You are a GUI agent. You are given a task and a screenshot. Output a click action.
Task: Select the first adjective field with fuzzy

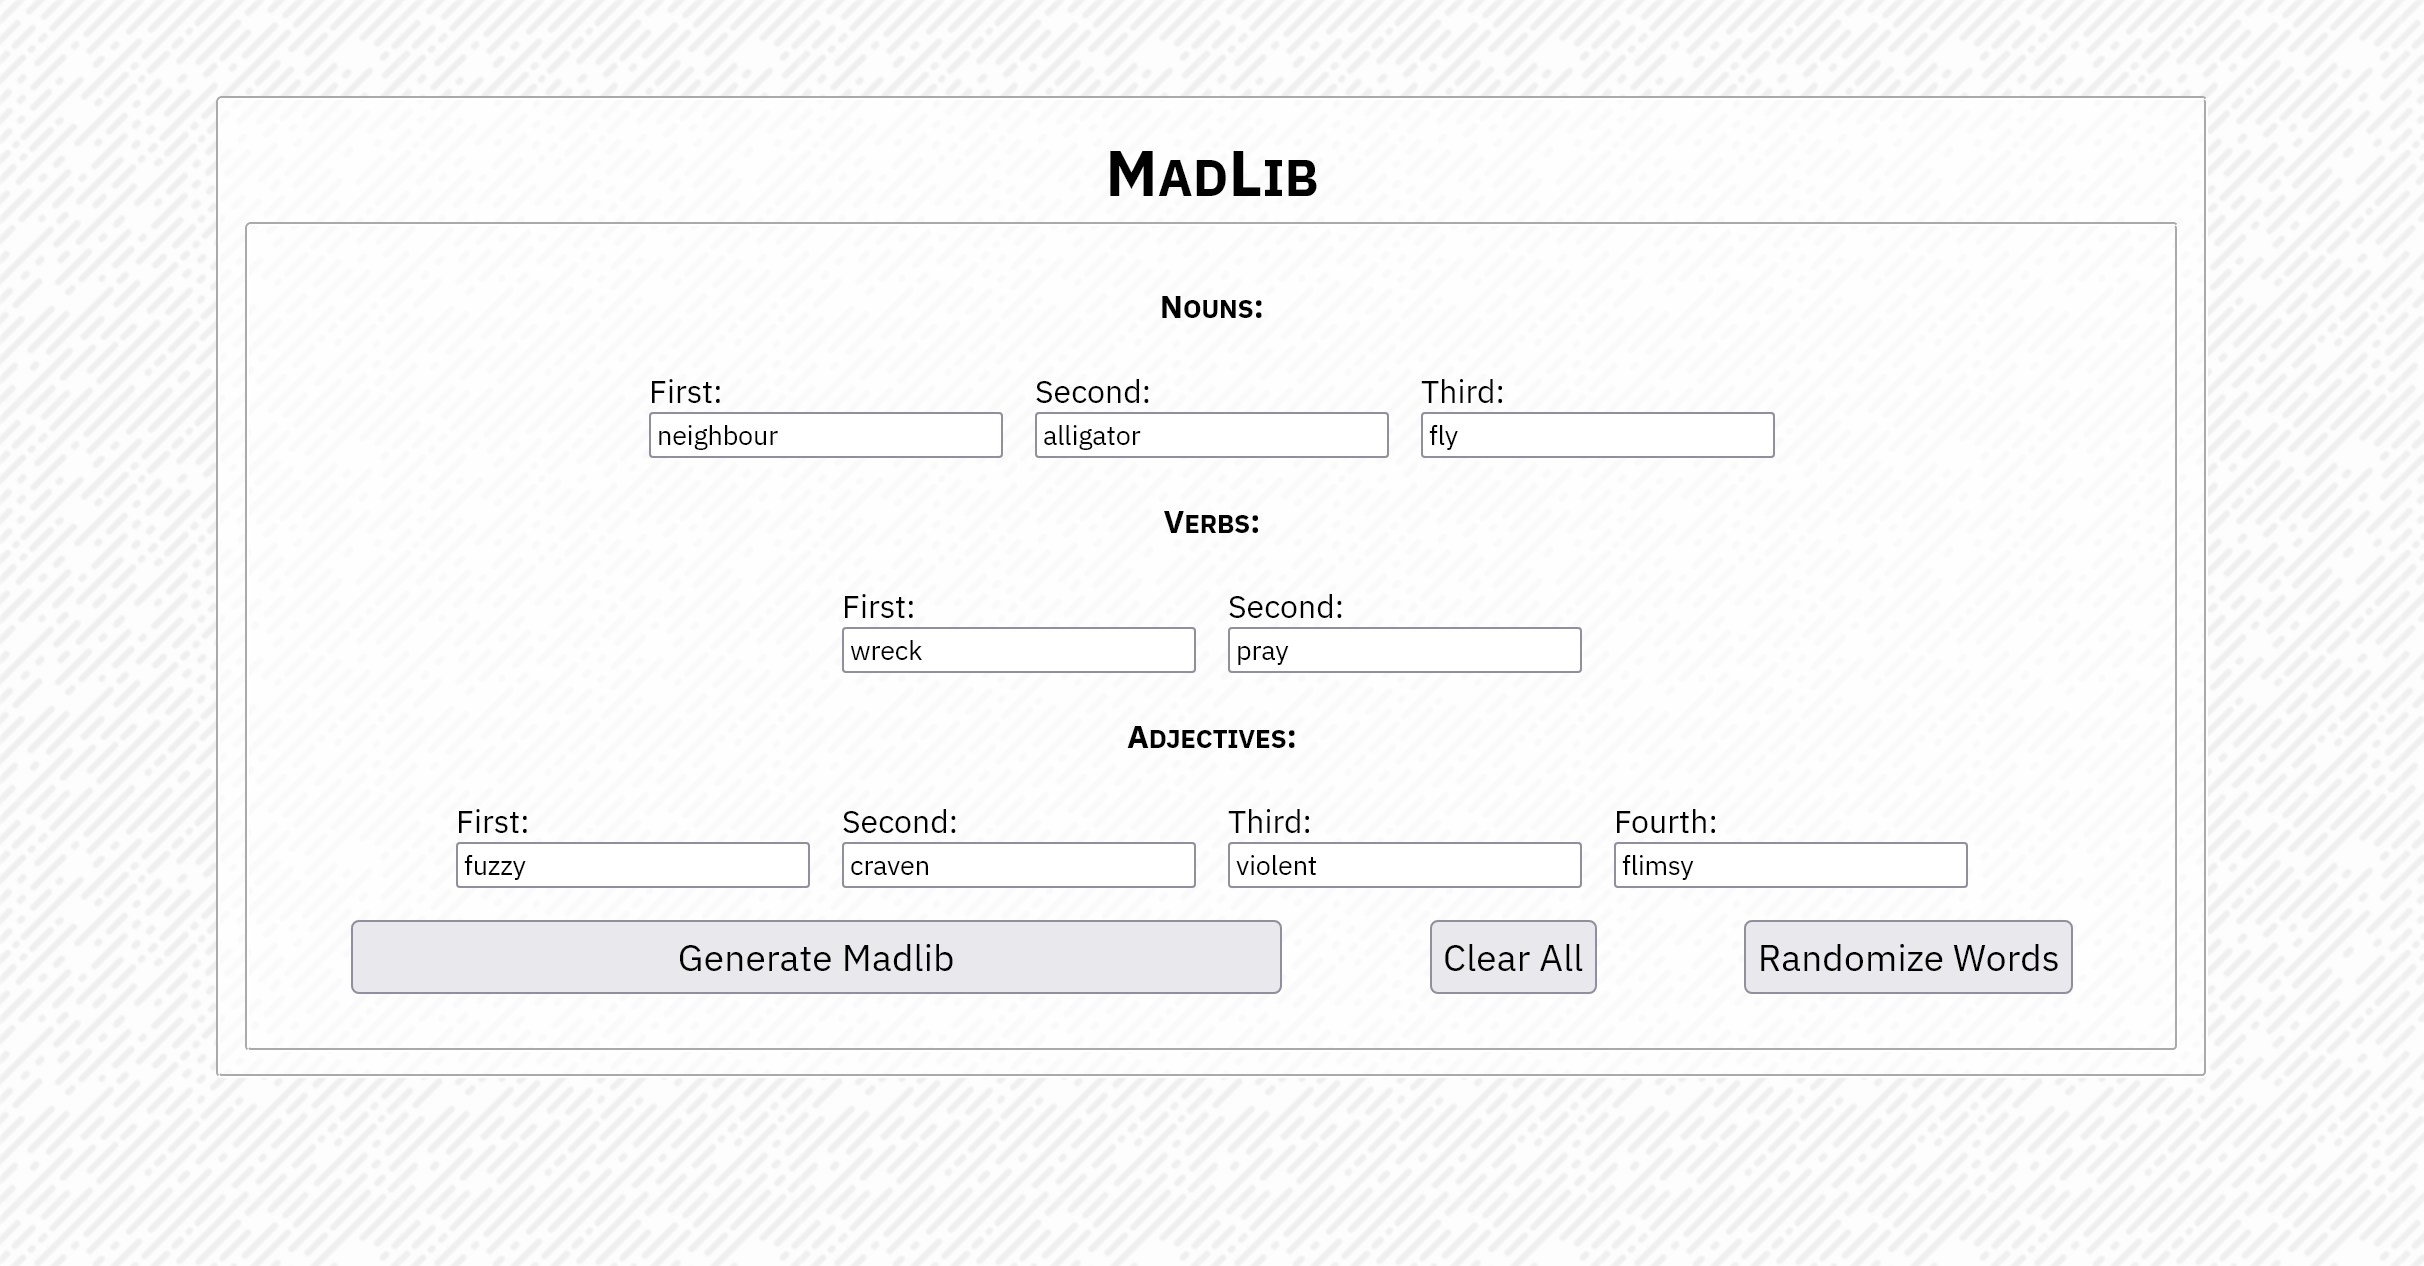tap(632, 865)
